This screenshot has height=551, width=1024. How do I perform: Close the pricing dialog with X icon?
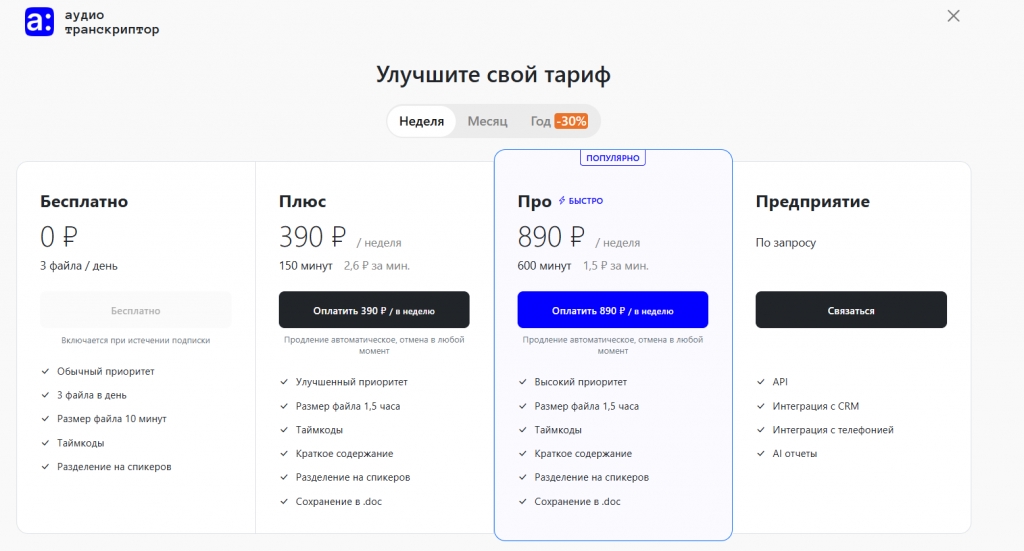pos(953,16)
